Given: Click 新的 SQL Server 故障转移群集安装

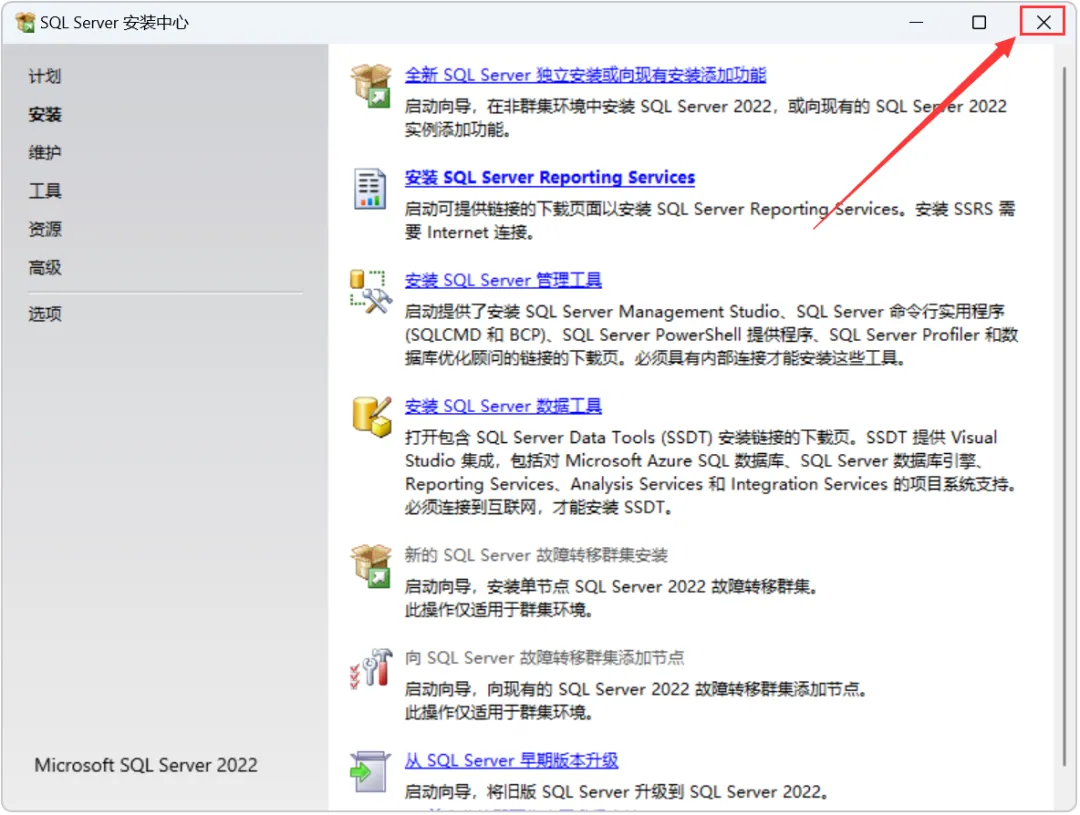Looking at the screenshot, I should click(536, 555).
